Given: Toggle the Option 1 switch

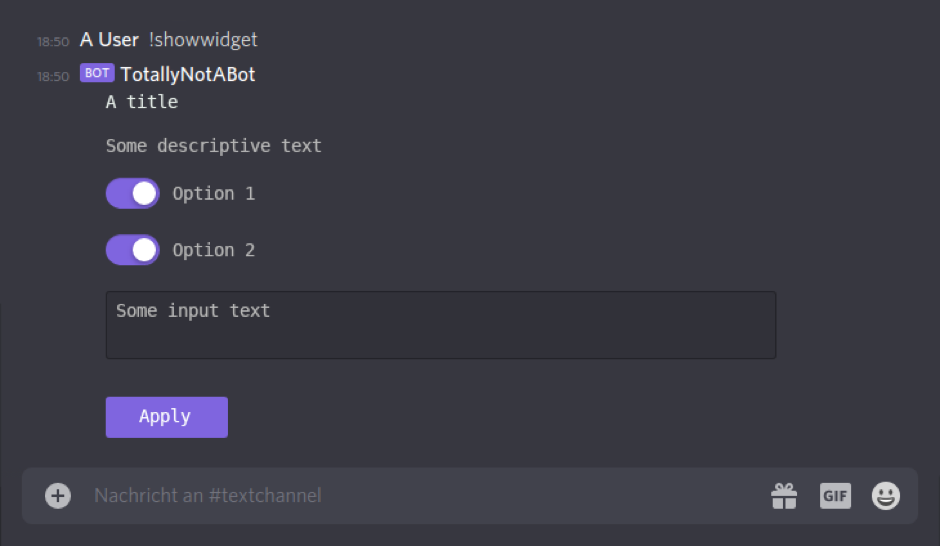Looking at the screenshot, I should (133, 194).
